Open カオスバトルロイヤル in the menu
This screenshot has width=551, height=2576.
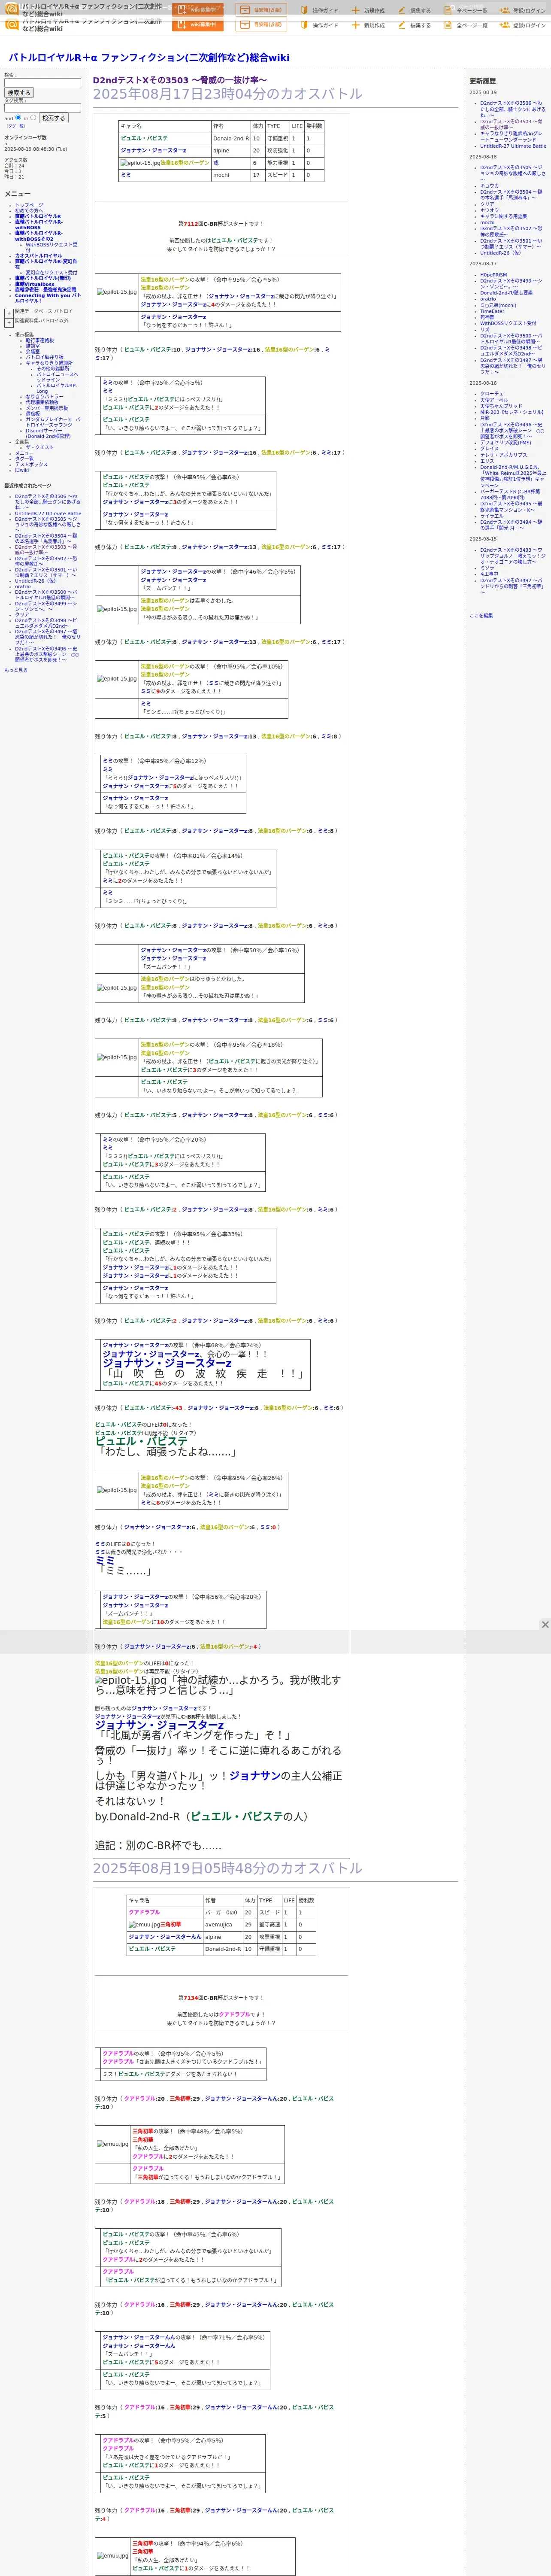tap(38, 255)
